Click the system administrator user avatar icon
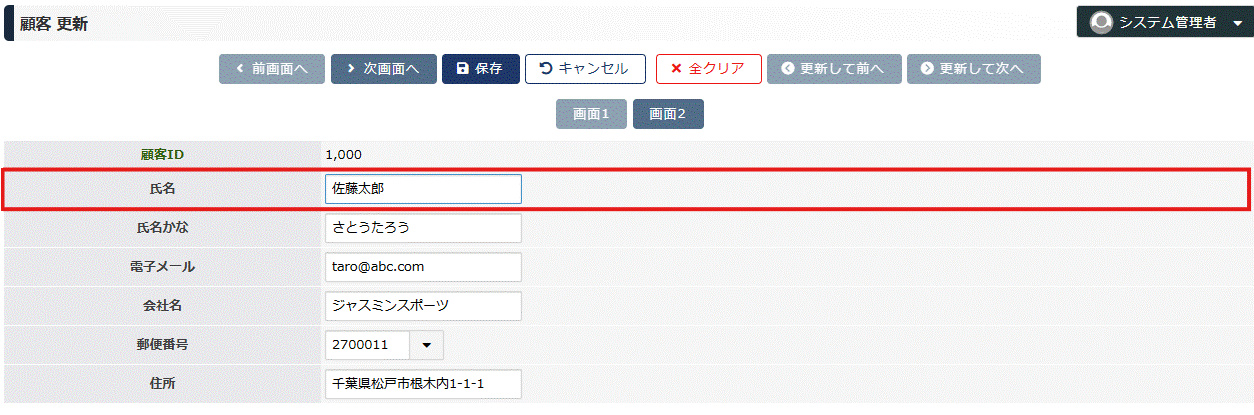 [x=1101, y=22]
